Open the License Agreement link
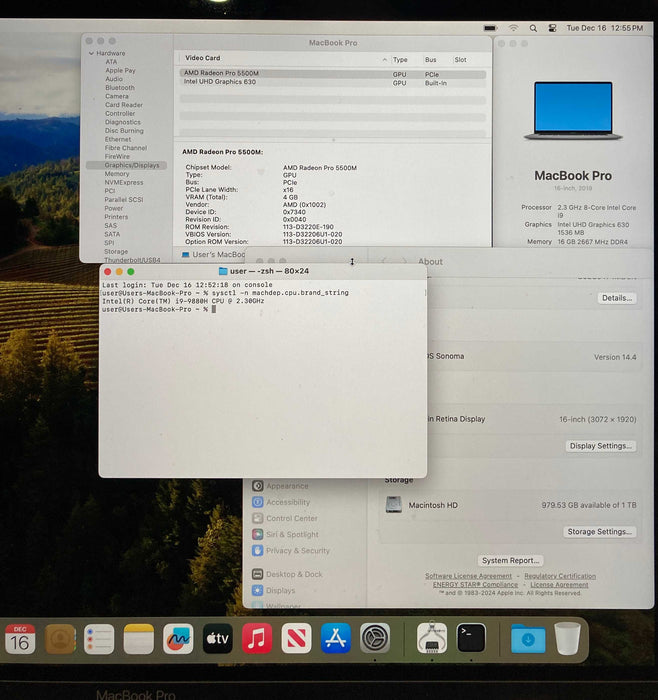This screenshot has width=658, height=700. pyautogui.click(x=559, y=584)
